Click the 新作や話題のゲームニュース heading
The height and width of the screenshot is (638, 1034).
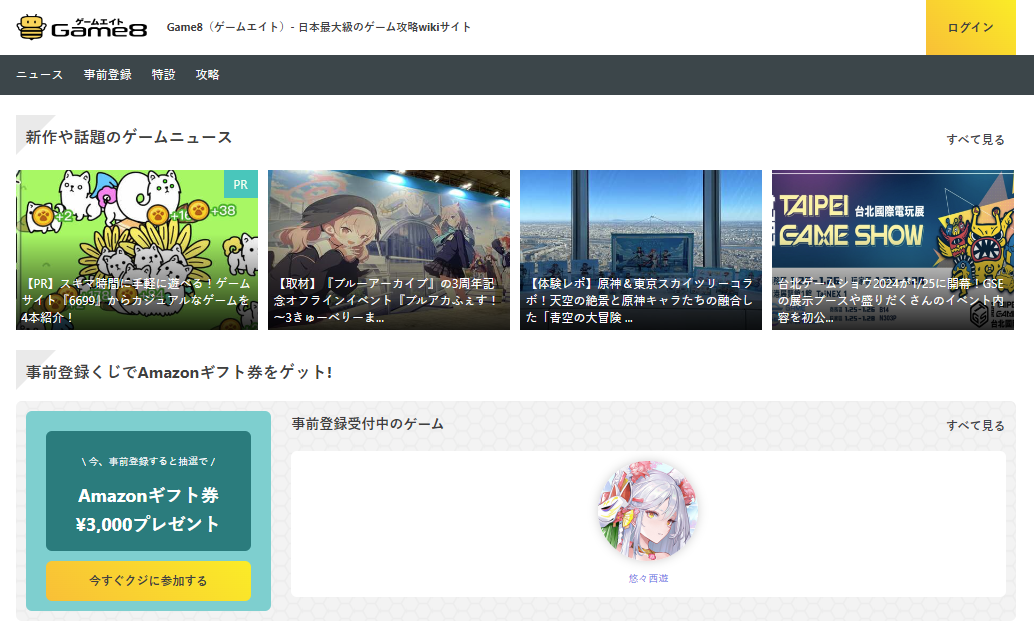(x=129, y=137)
